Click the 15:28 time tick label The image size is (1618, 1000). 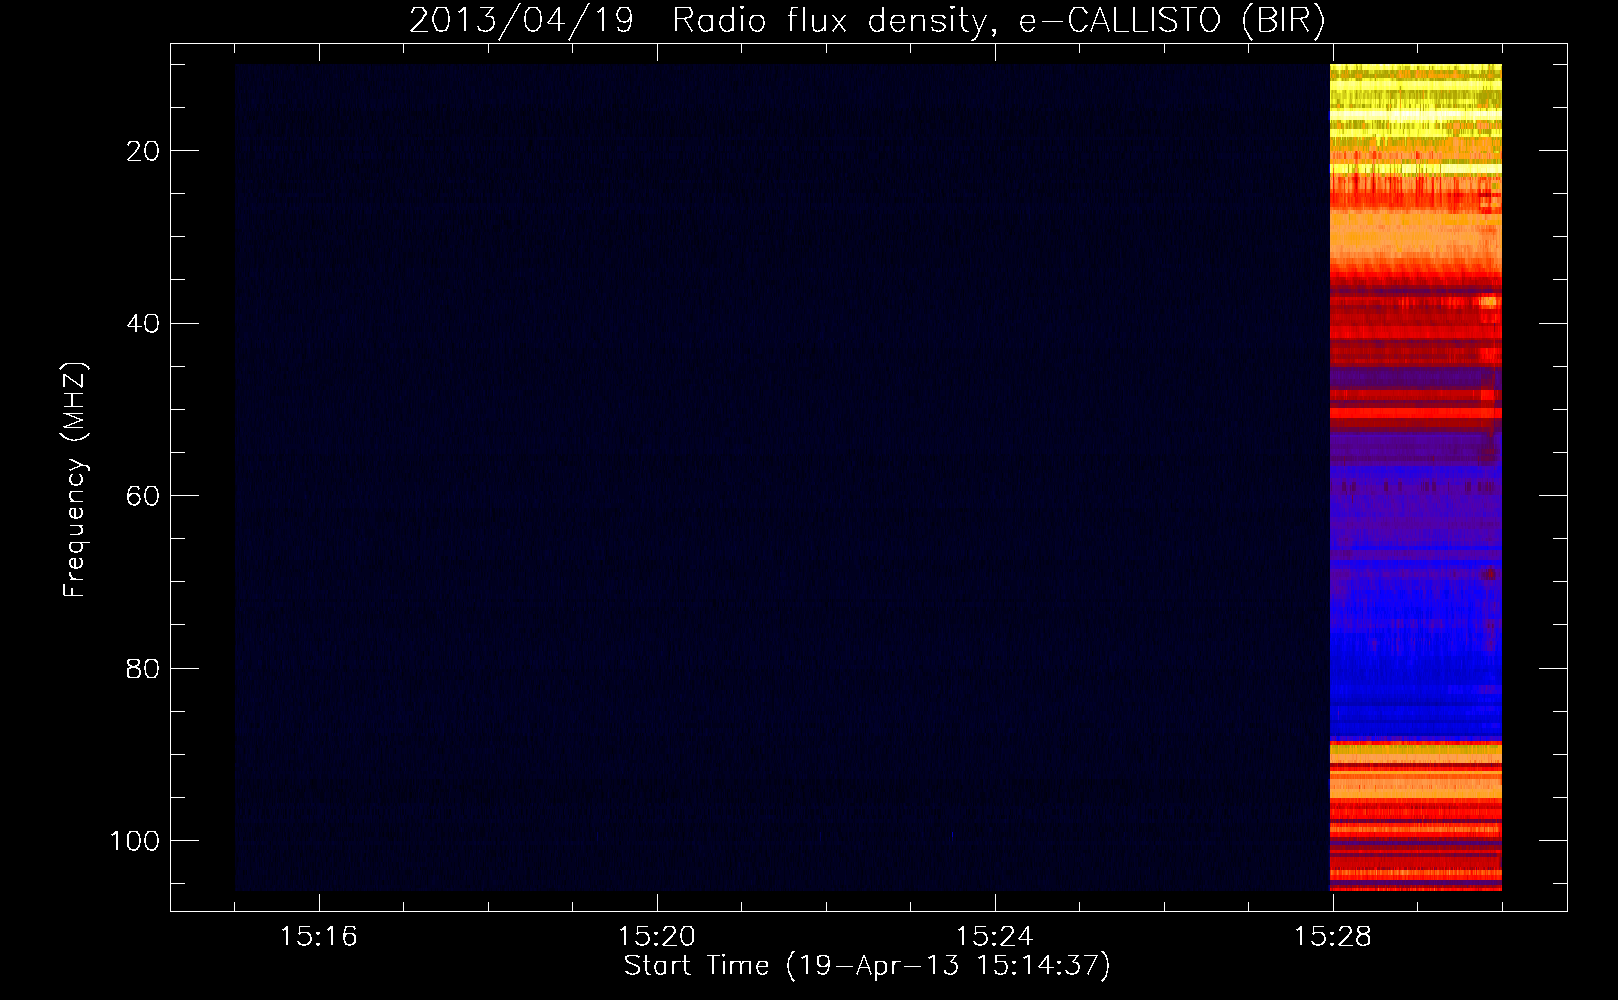click(1333, 936)
